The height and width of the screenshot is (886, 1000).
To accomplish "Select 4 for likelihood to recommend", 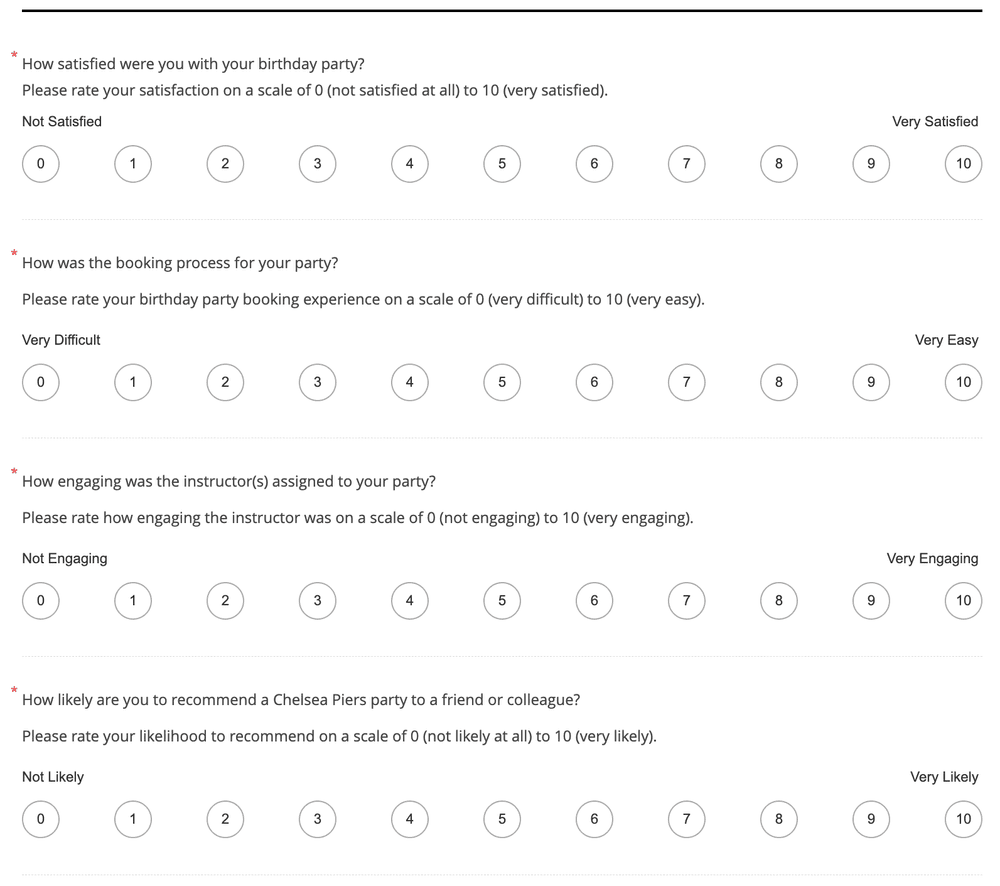I will tap(409, 819).
